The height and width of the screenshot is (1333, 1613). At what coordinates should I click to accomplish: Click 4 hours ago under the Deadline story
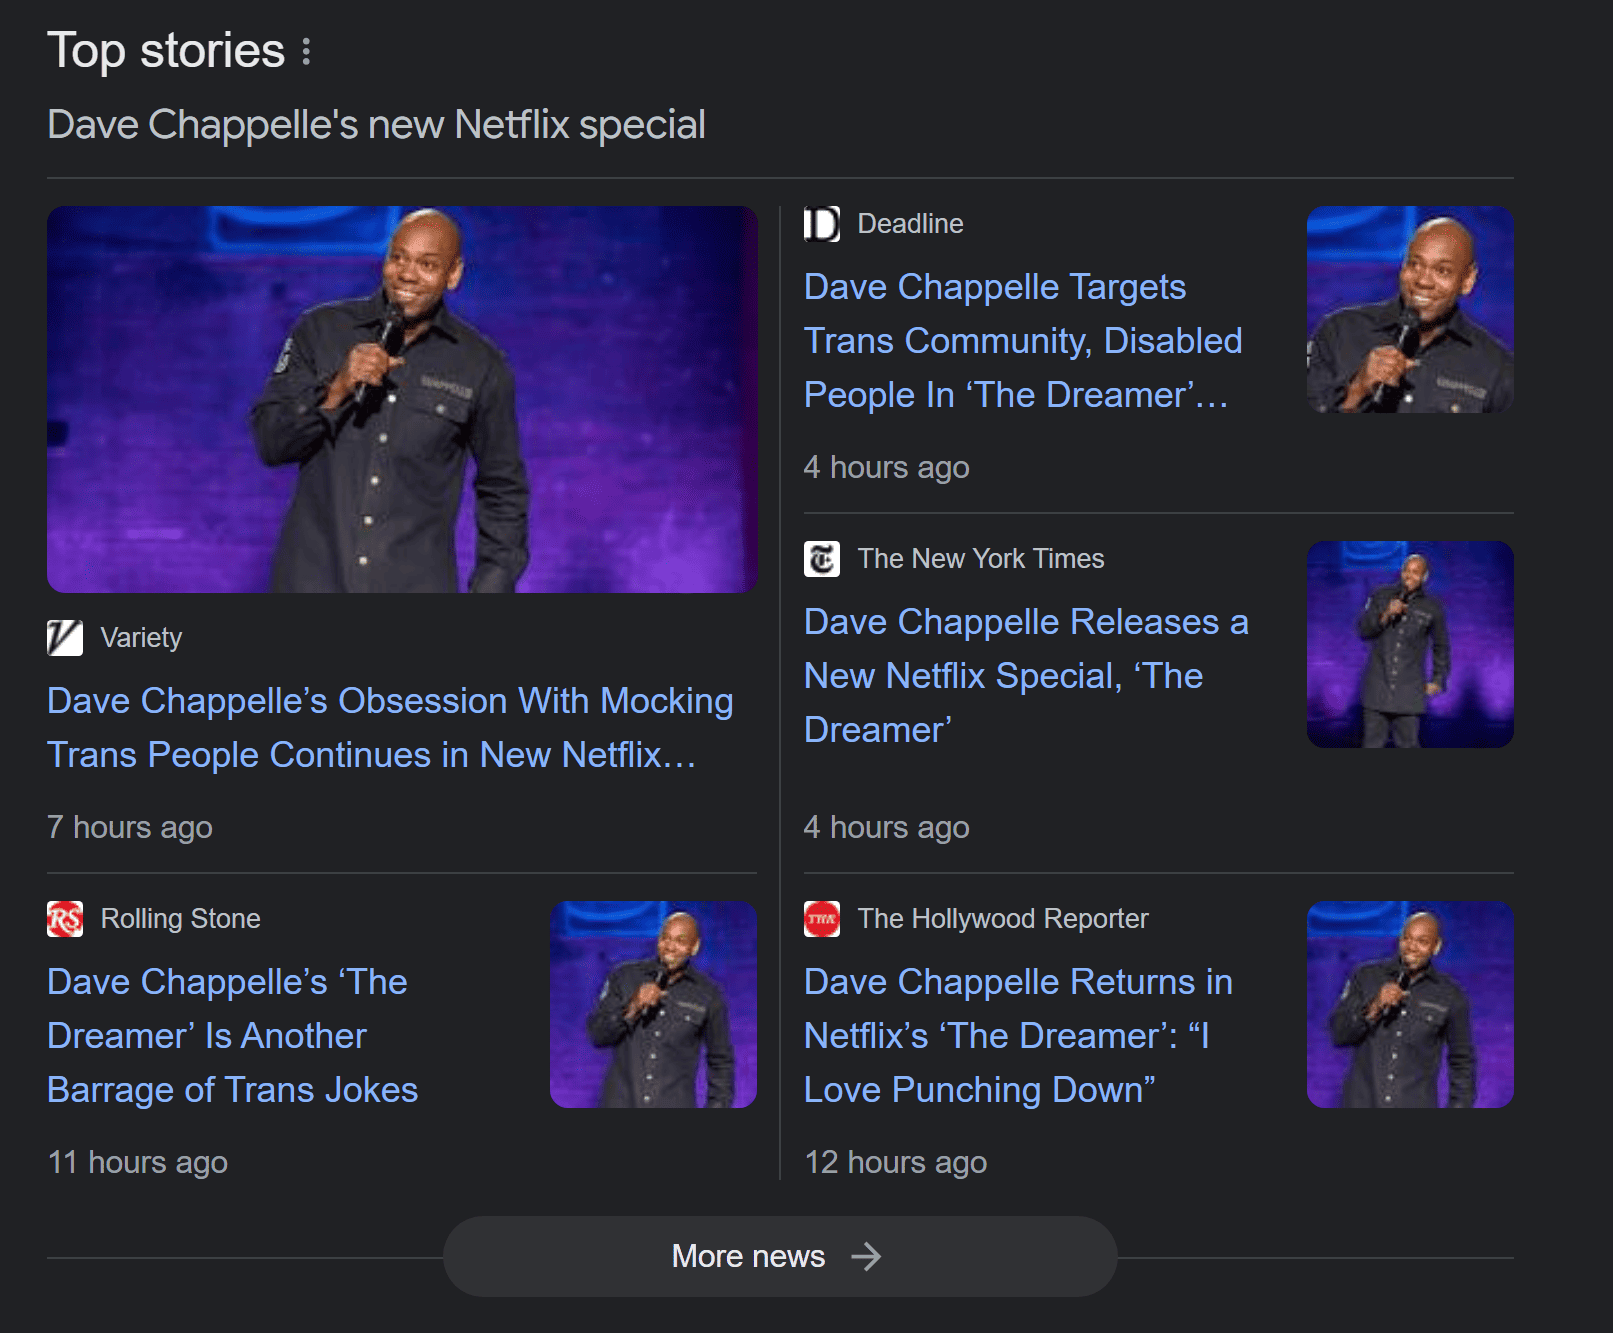[887, 468]
